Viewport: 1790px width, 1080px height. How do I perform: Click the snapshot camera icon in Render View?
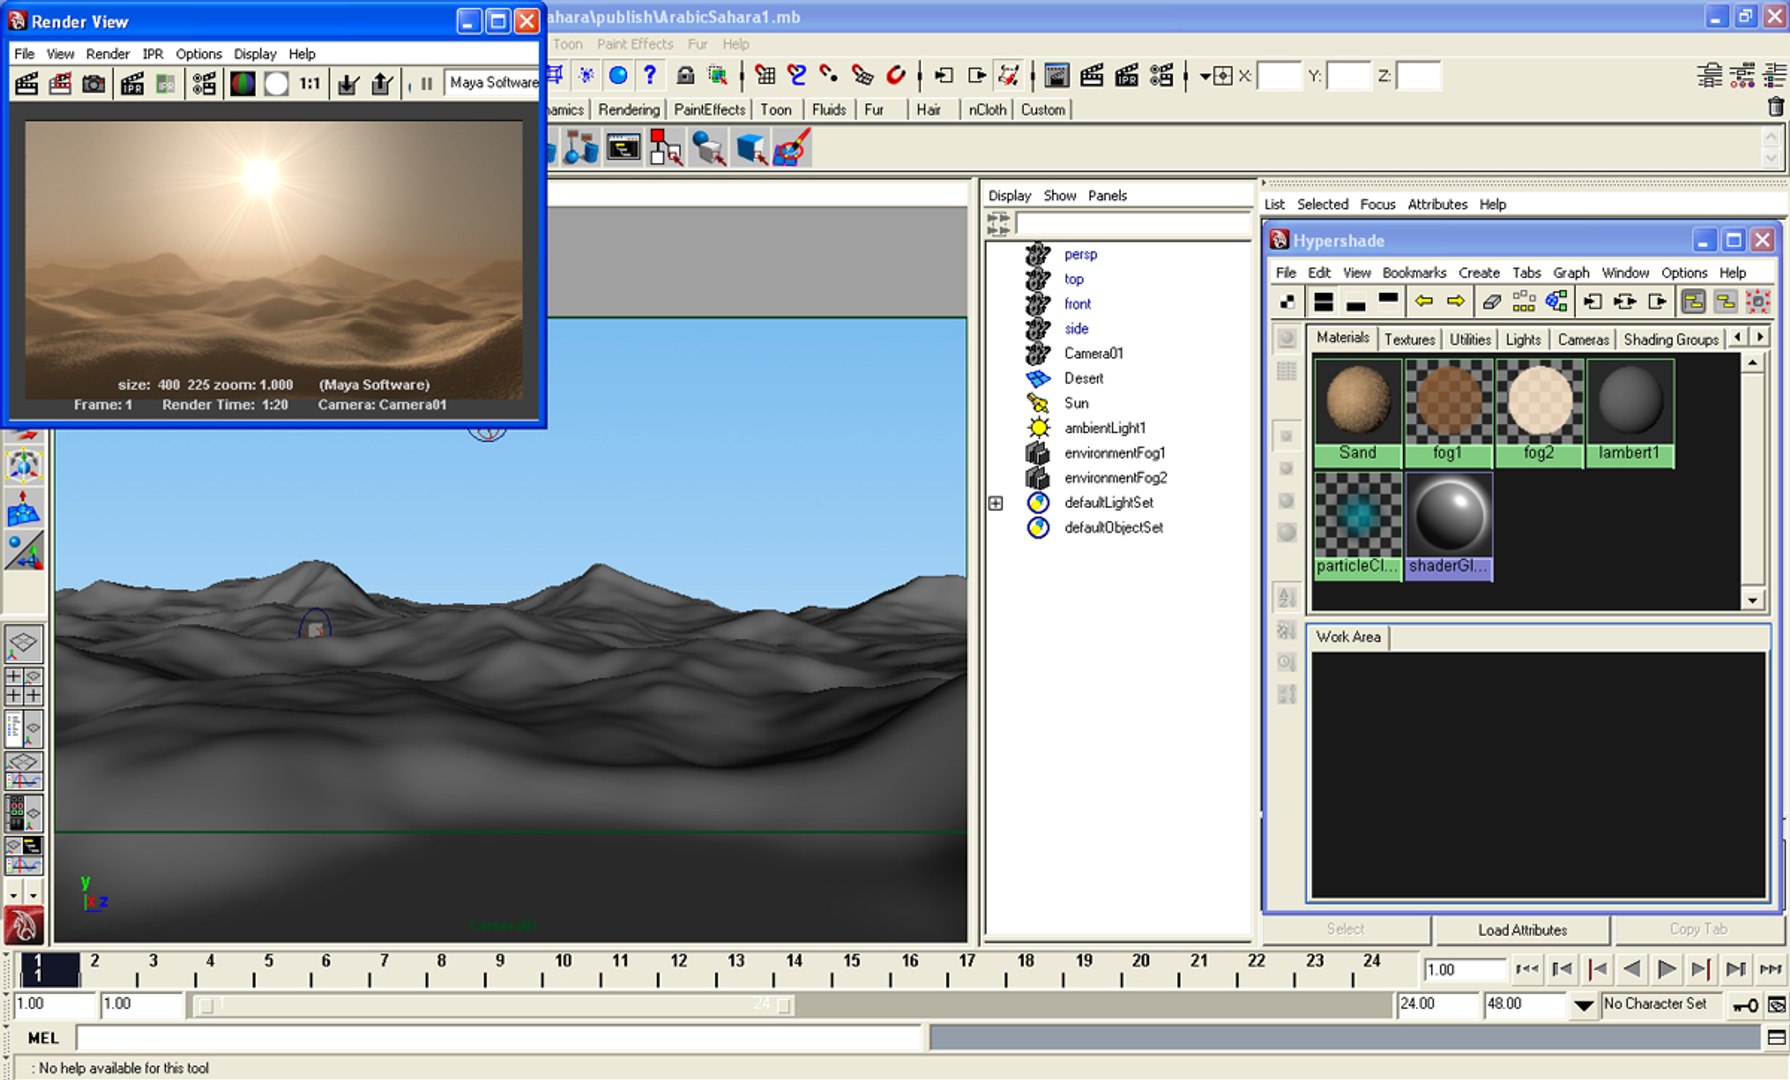click(94, 84)
